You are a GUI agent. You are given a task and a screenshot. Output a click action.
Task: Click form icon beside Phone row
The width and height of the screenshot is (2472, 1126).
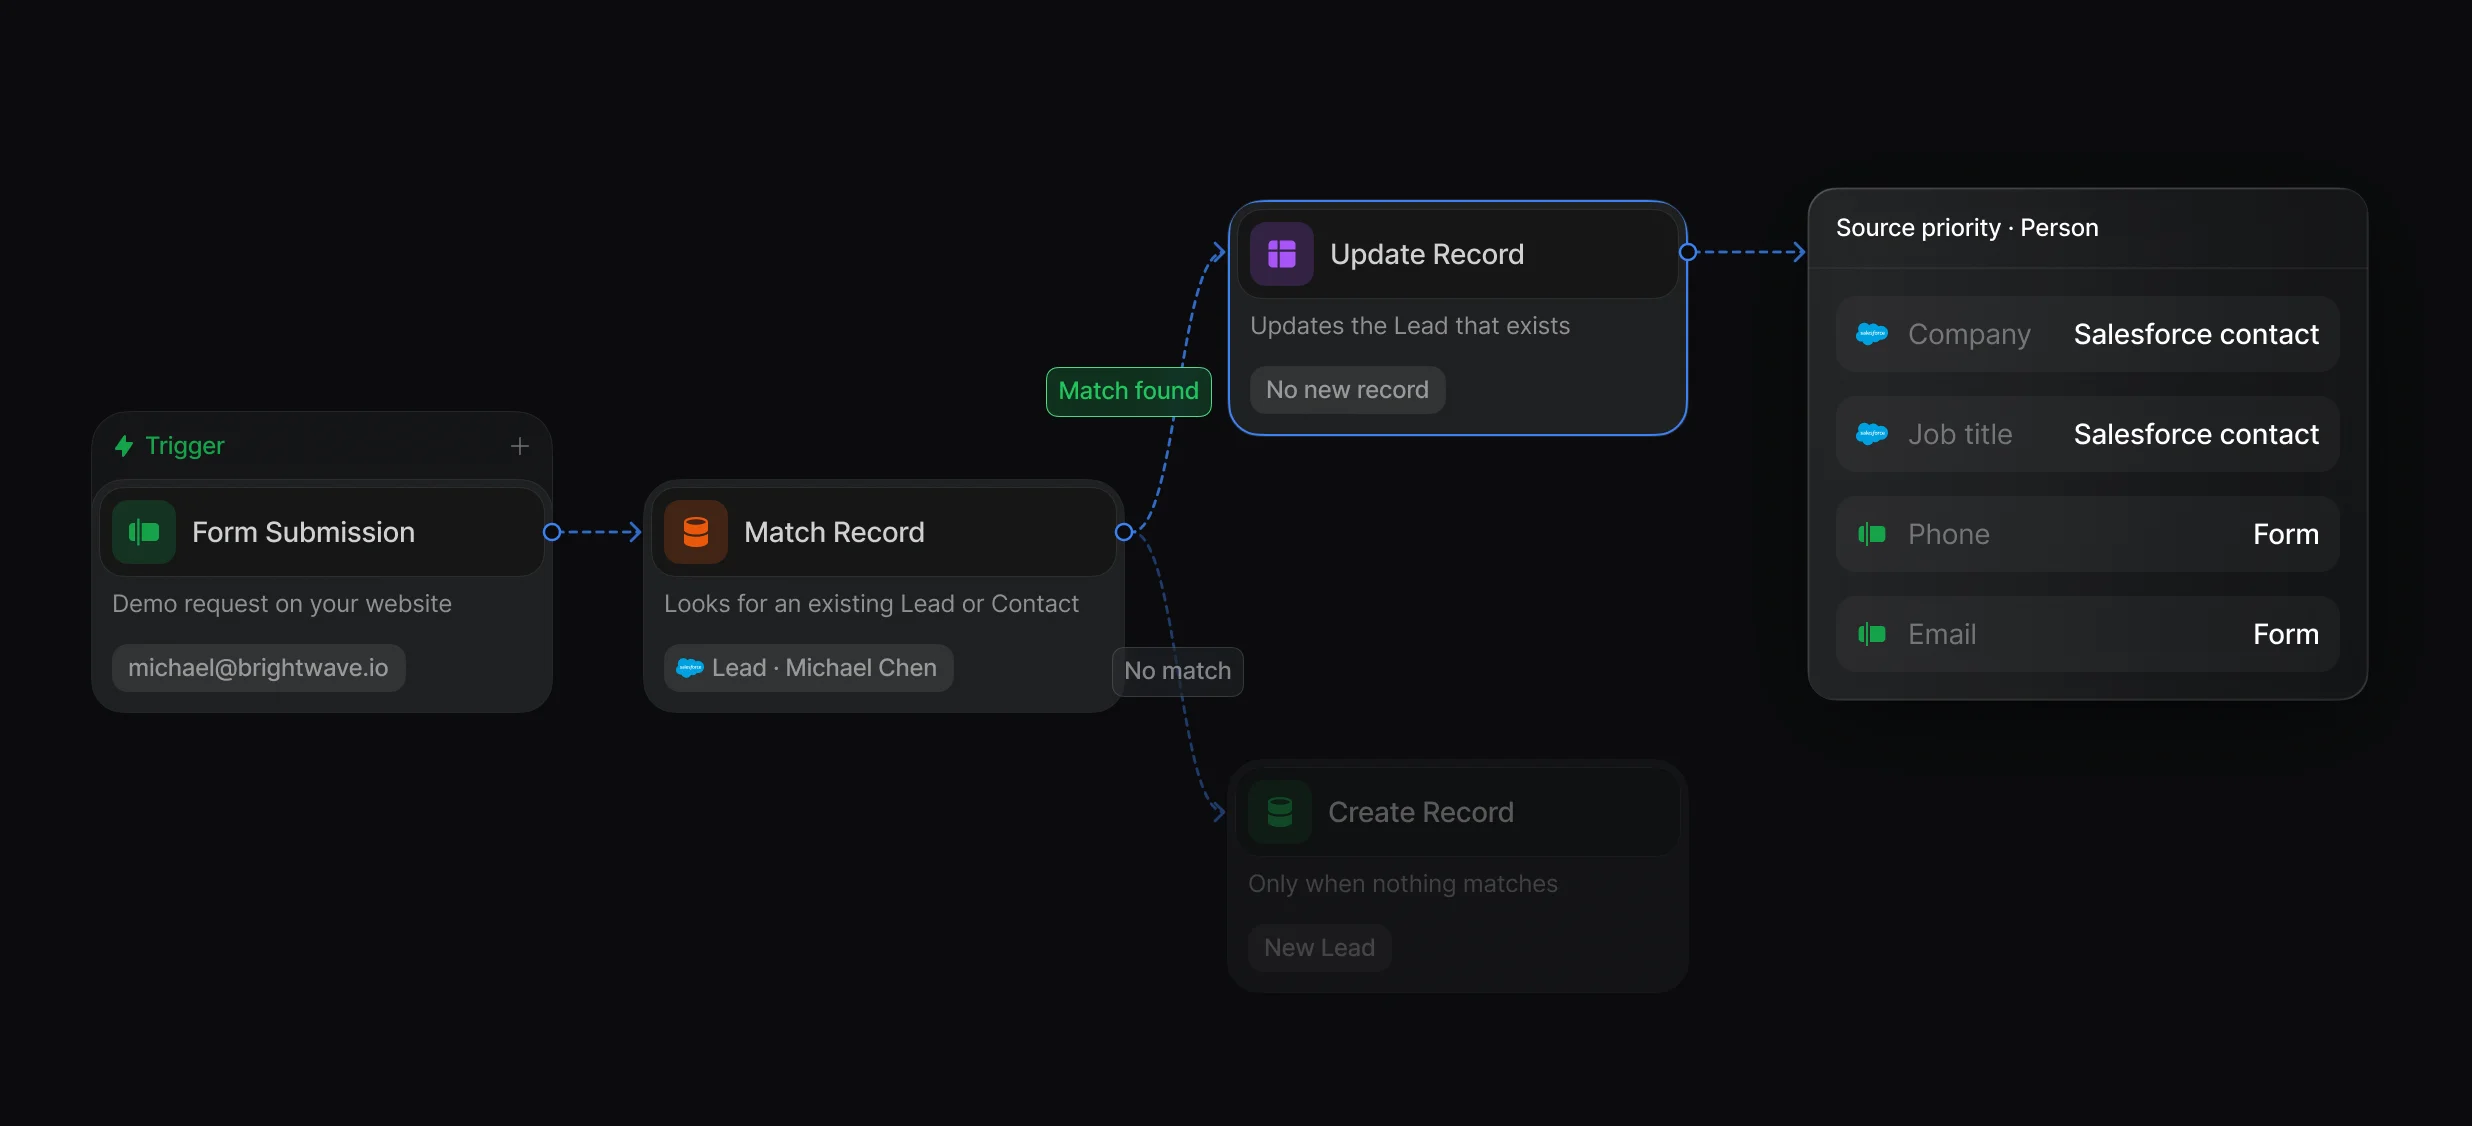[1872, 534]
